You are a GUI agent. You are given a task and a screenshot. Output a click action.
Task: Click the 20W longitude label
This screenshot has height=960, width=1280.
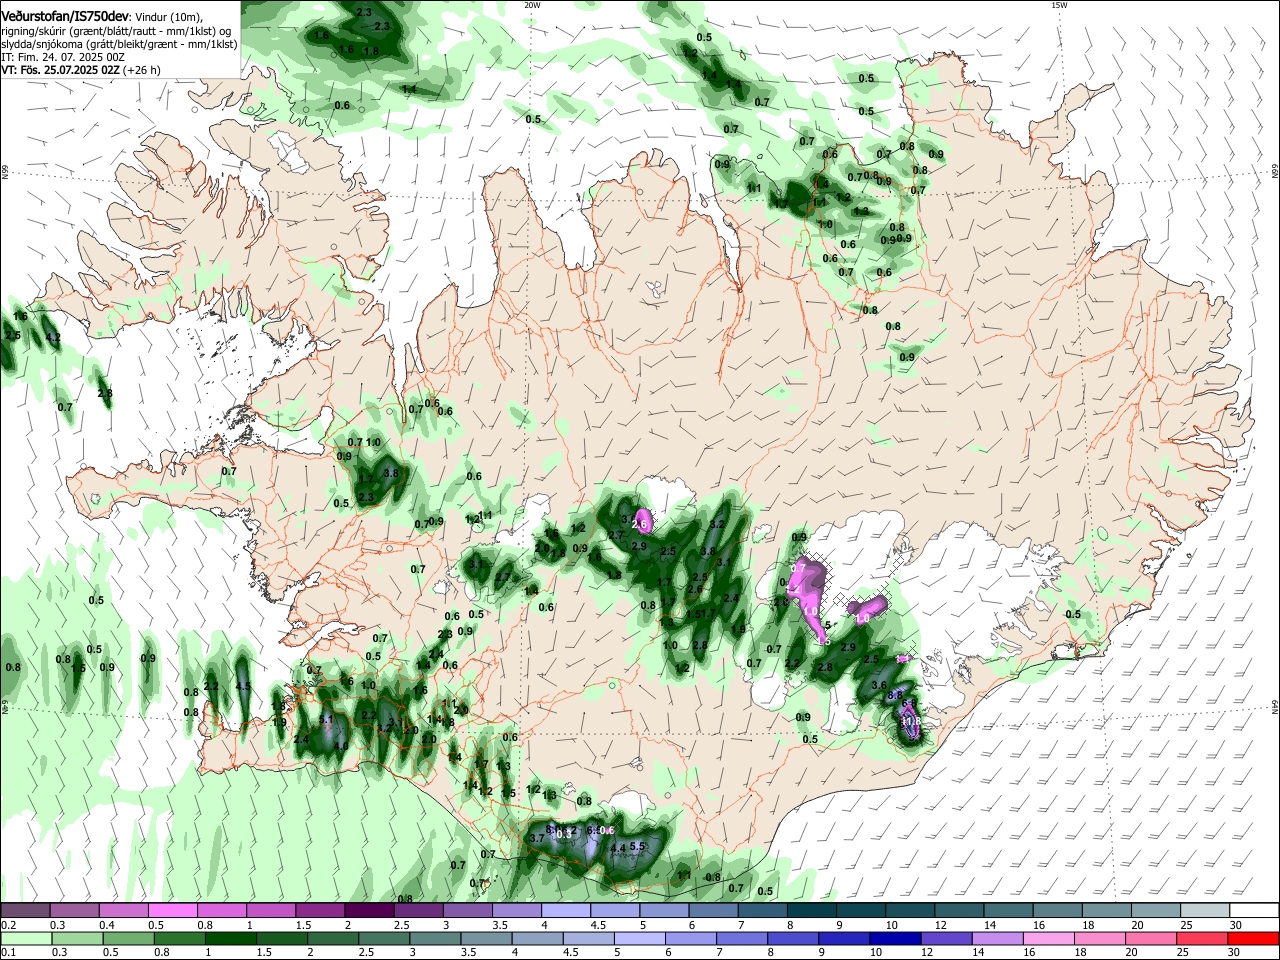point(532,5)
